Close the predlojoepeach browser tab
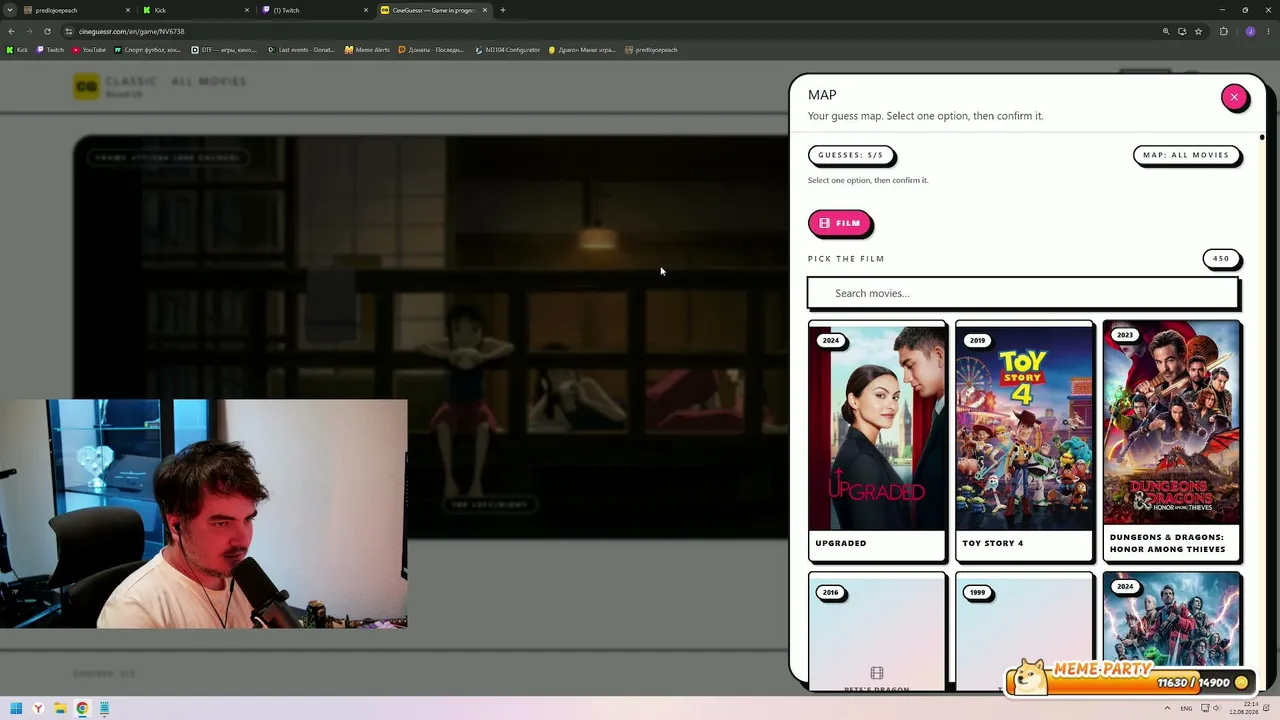The height and width of the screenshot is (720, 1280). coord(128,10)
